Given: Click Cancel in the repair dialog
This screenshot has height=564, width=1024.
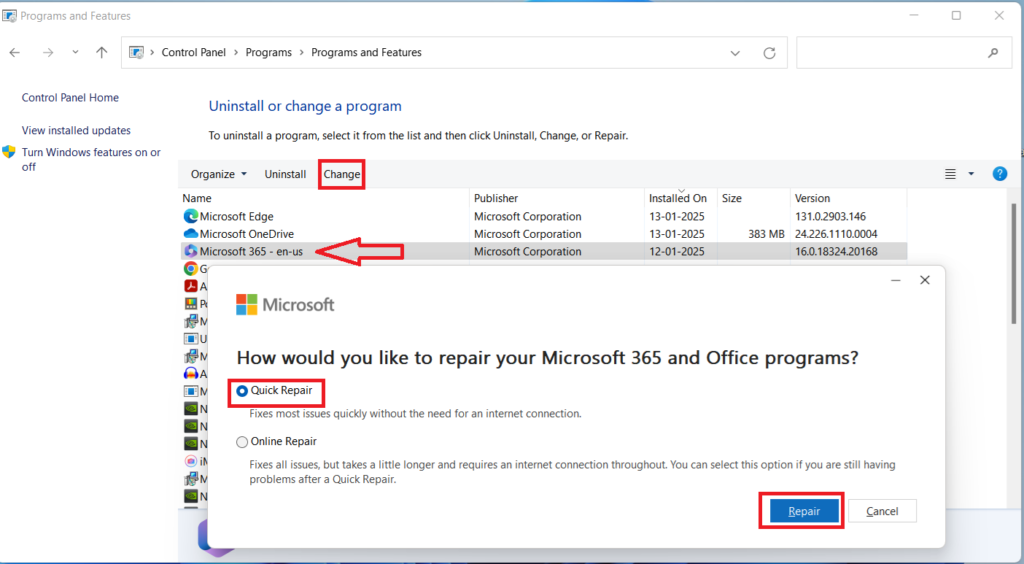Looking at the screenshot, I should [882, 511].
